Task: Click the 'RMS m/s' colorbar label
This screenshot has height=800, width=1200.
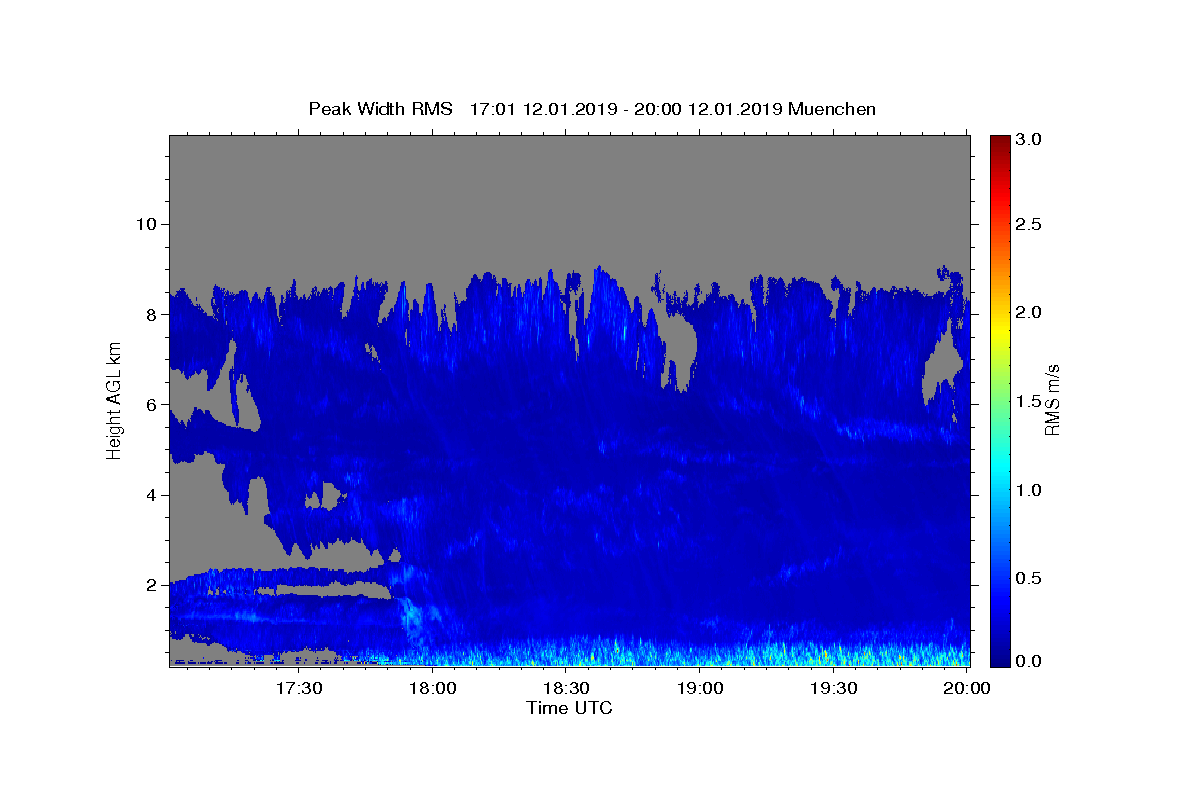Action: coord(1051,400)
